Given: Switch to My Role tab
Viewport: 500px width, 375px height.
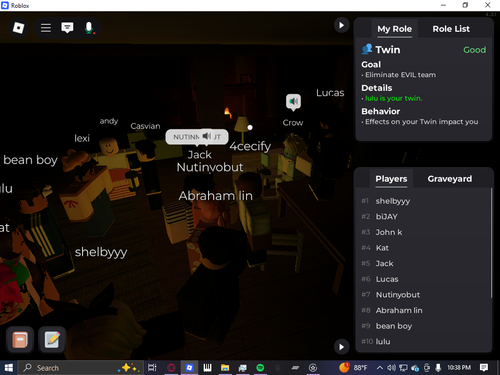Looking at the screenshot, I should click(x=394, y=29).
